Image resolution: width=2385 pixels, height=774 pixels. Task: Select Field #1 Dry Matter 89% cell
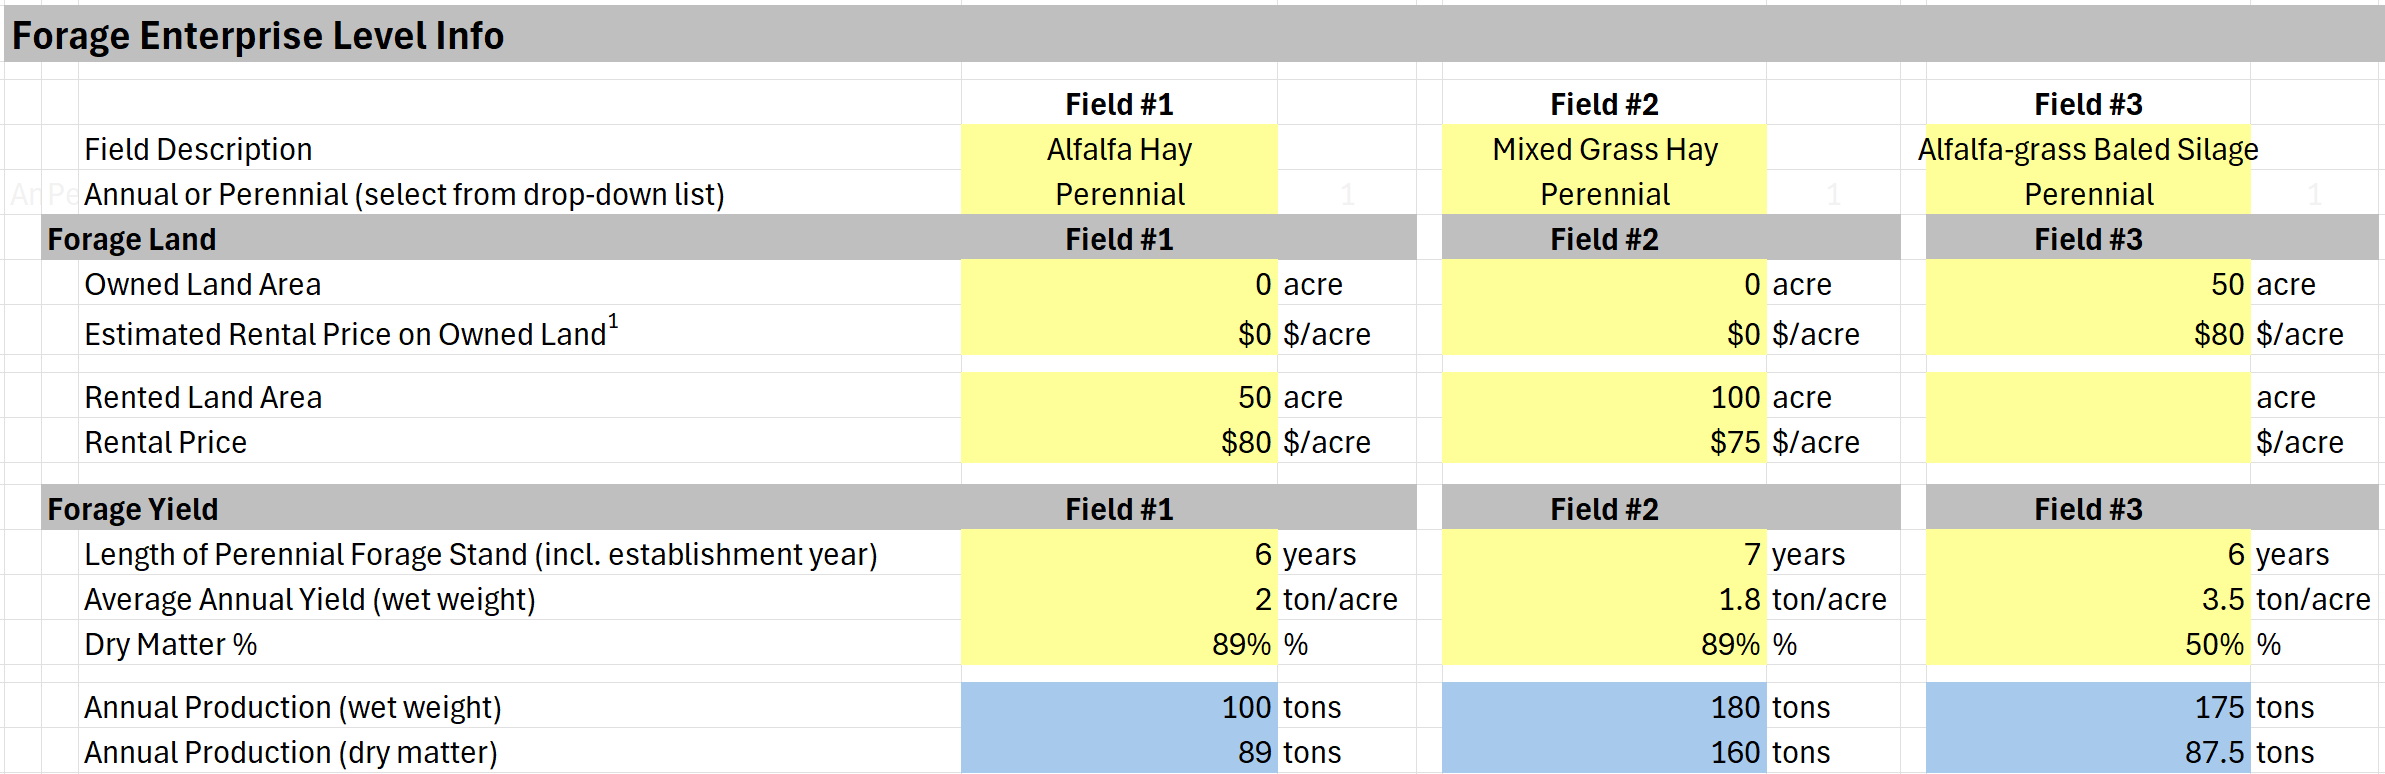pos(1119,644)
